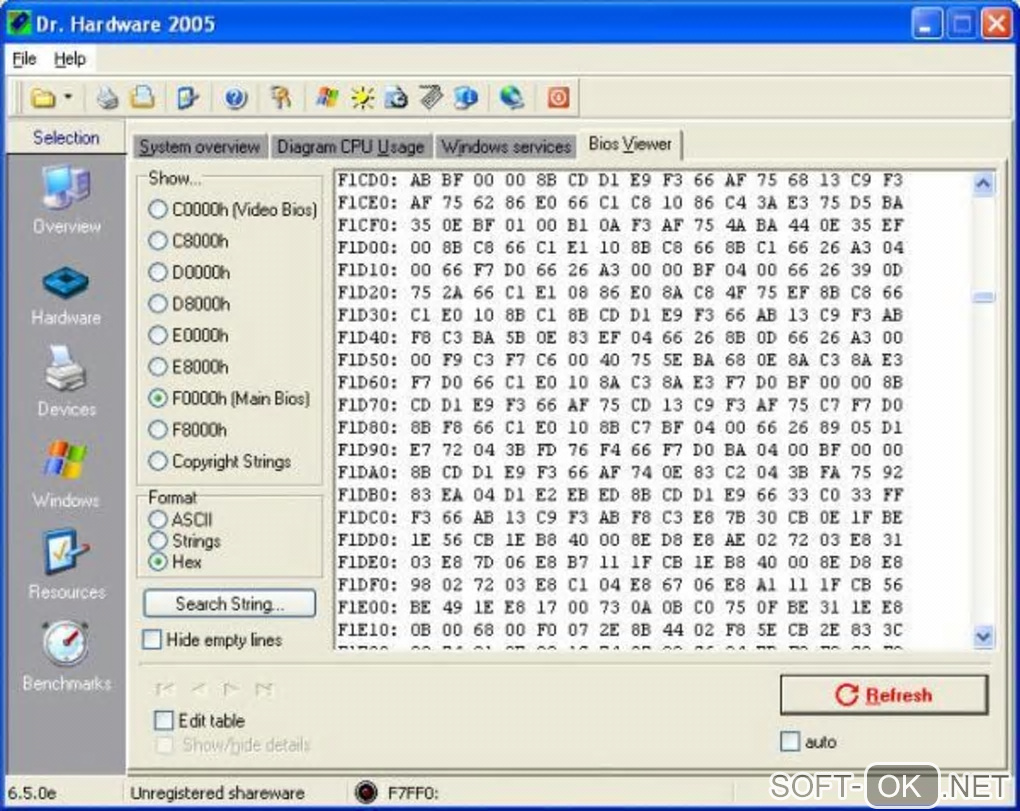Viewport: 1020px width, 811px height.
Task: Open Devices in the sidebar
Action: tap(66, 382)
